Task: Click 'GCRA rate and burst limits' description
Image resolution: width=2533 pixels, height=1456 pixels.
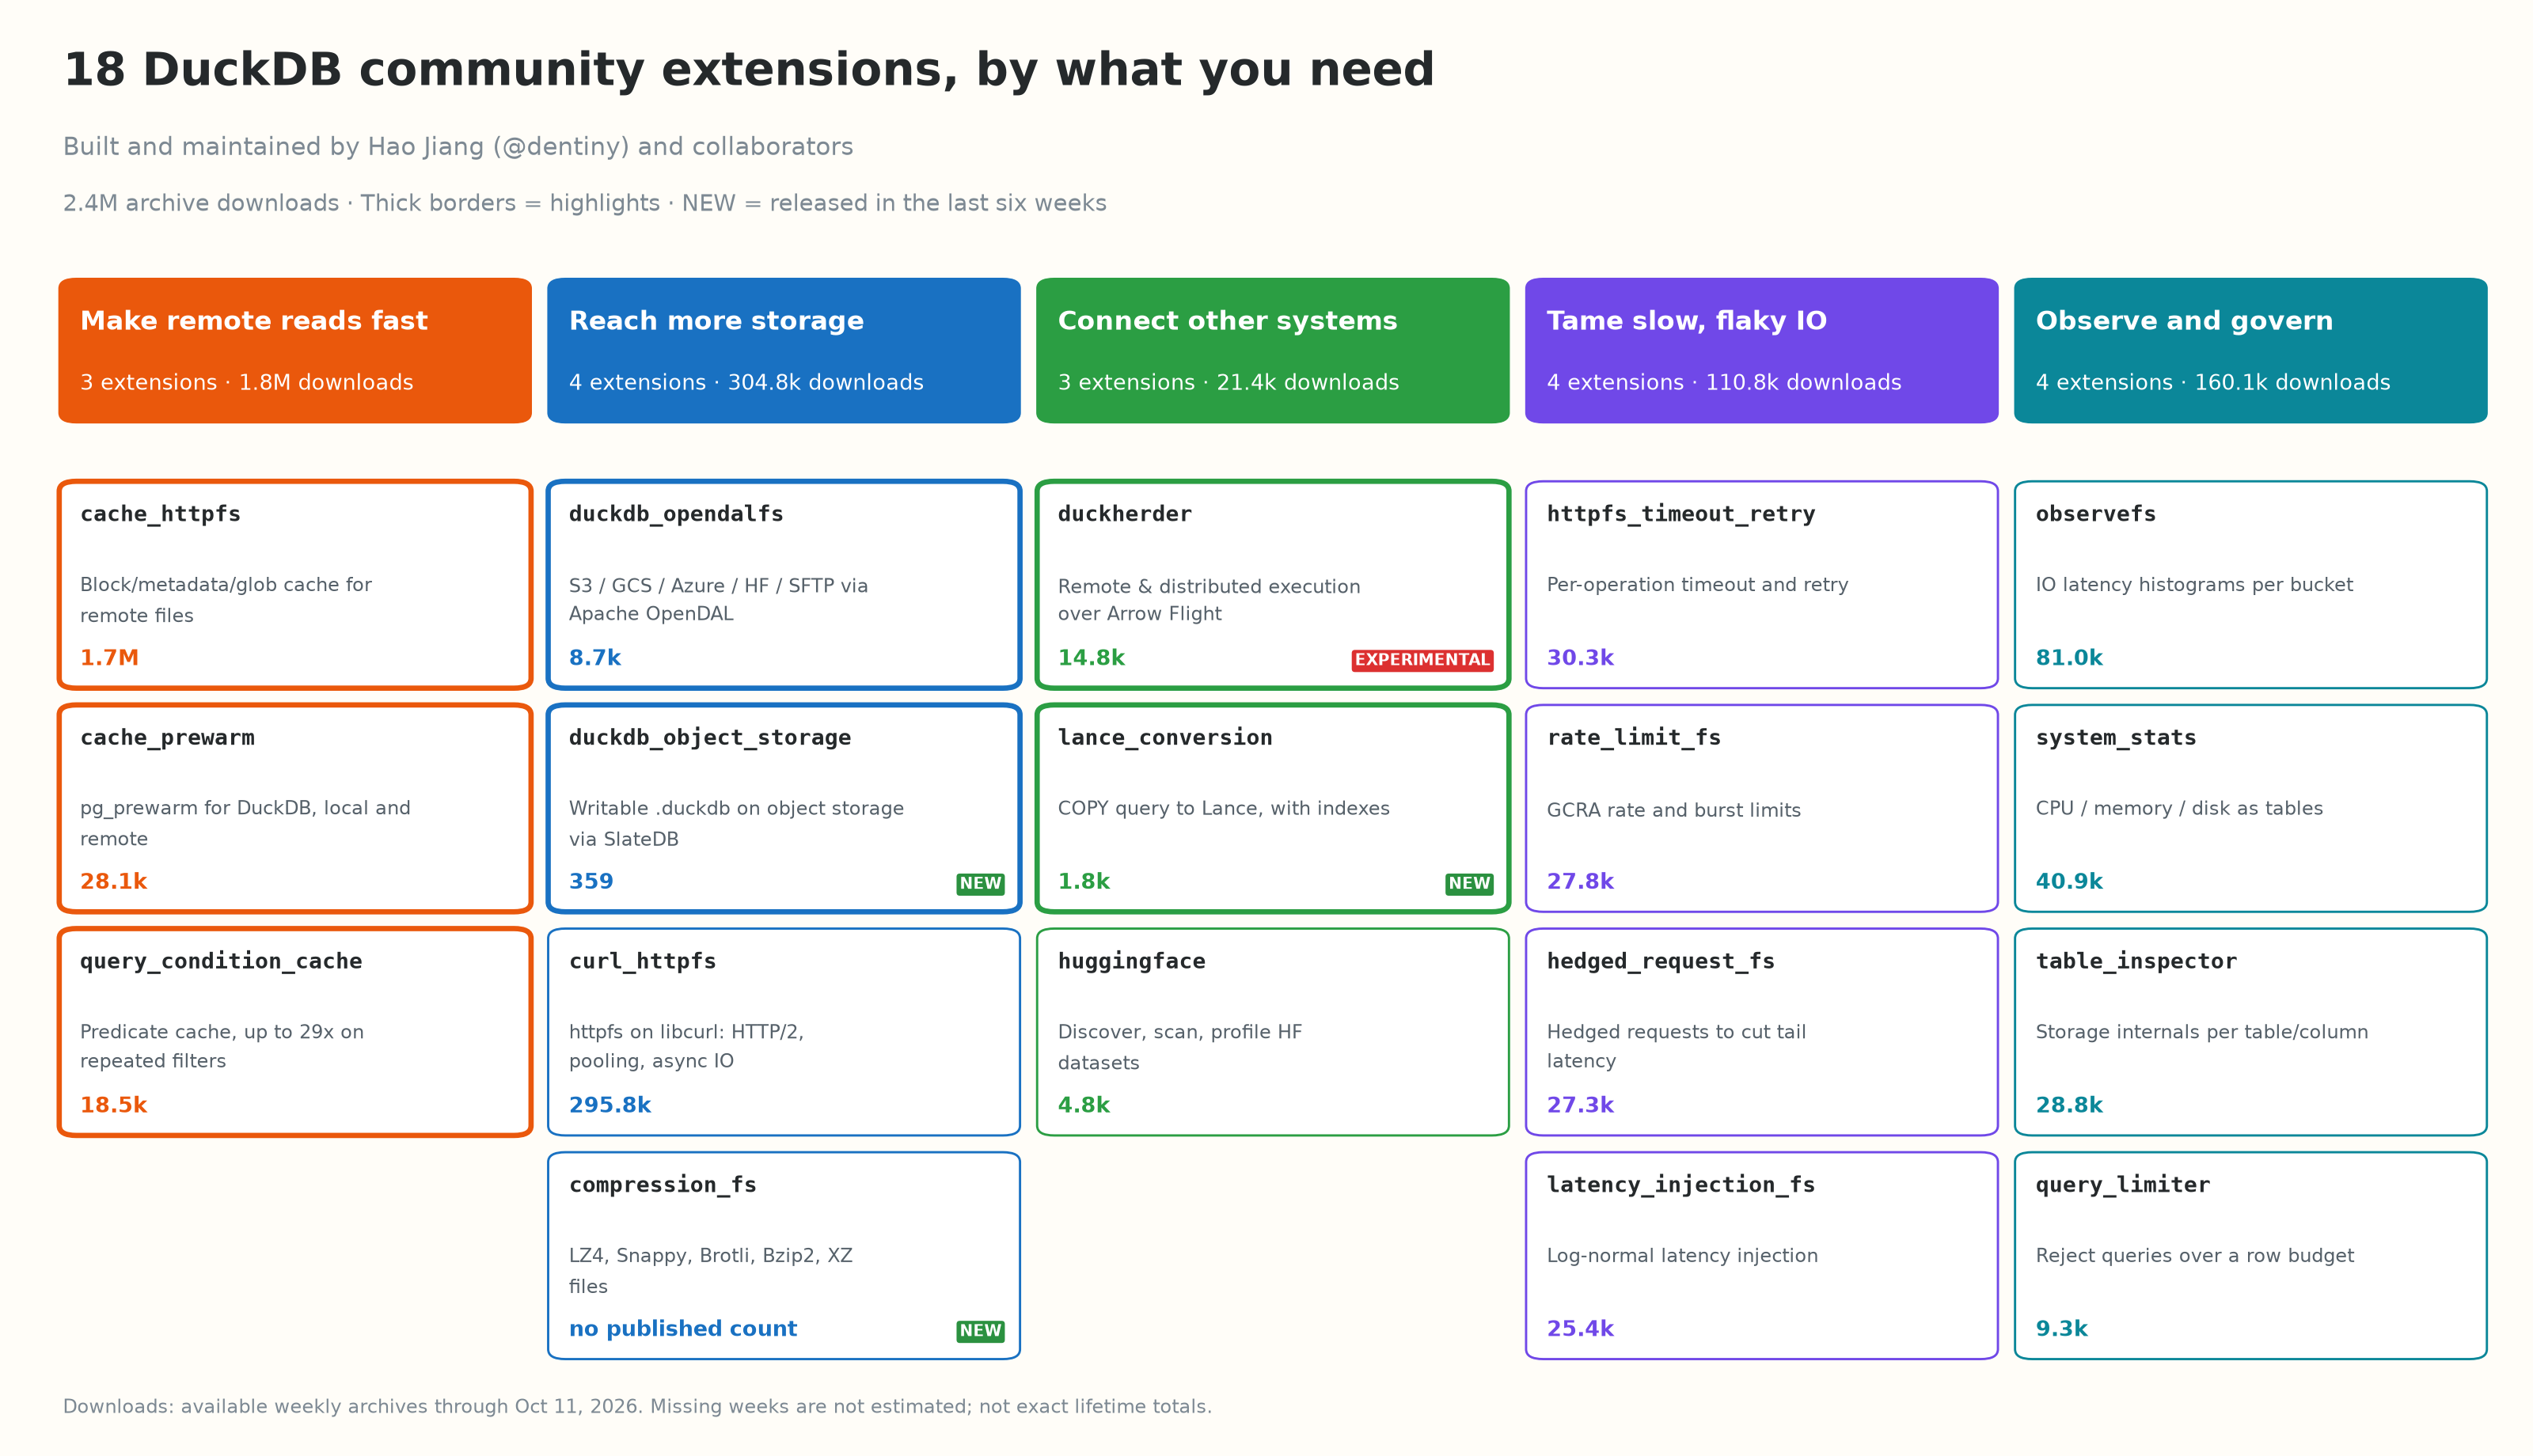Action: click(x=1674, y=811)
